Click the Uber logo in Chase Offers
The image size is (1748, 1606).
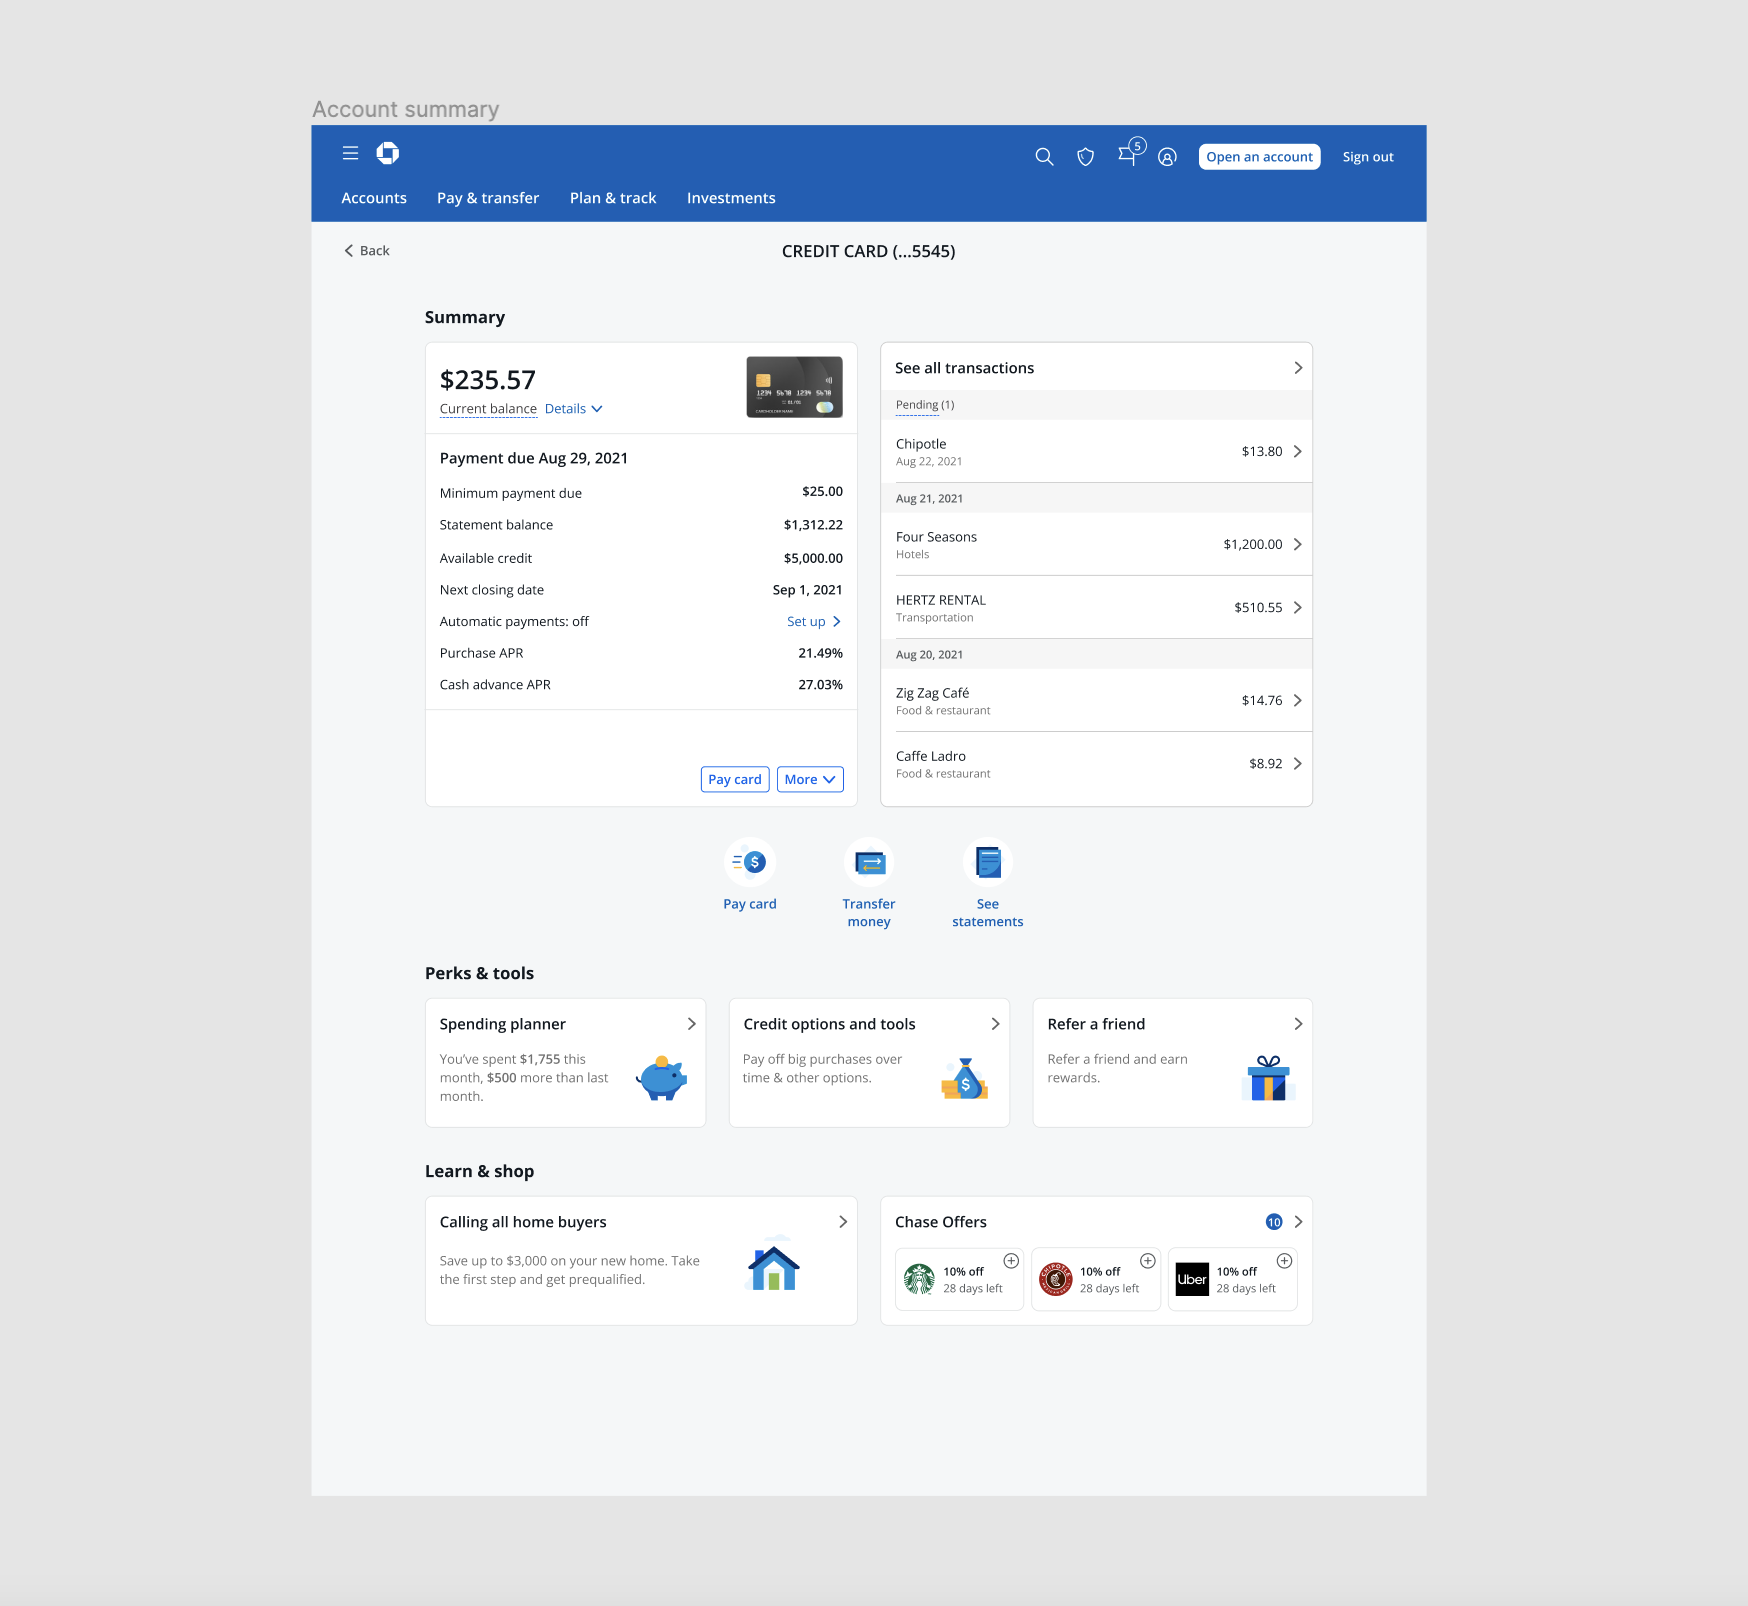pos(1192,1279)
